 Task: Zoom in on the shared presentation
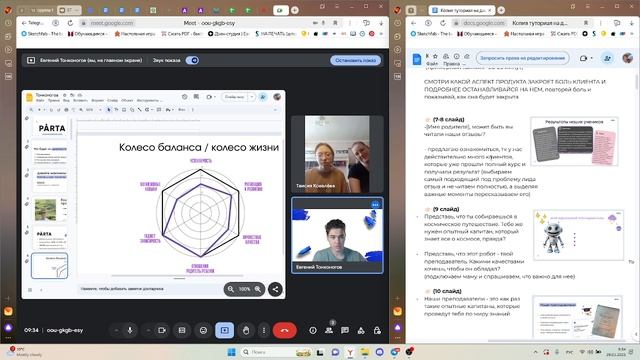tap(258, 289)
